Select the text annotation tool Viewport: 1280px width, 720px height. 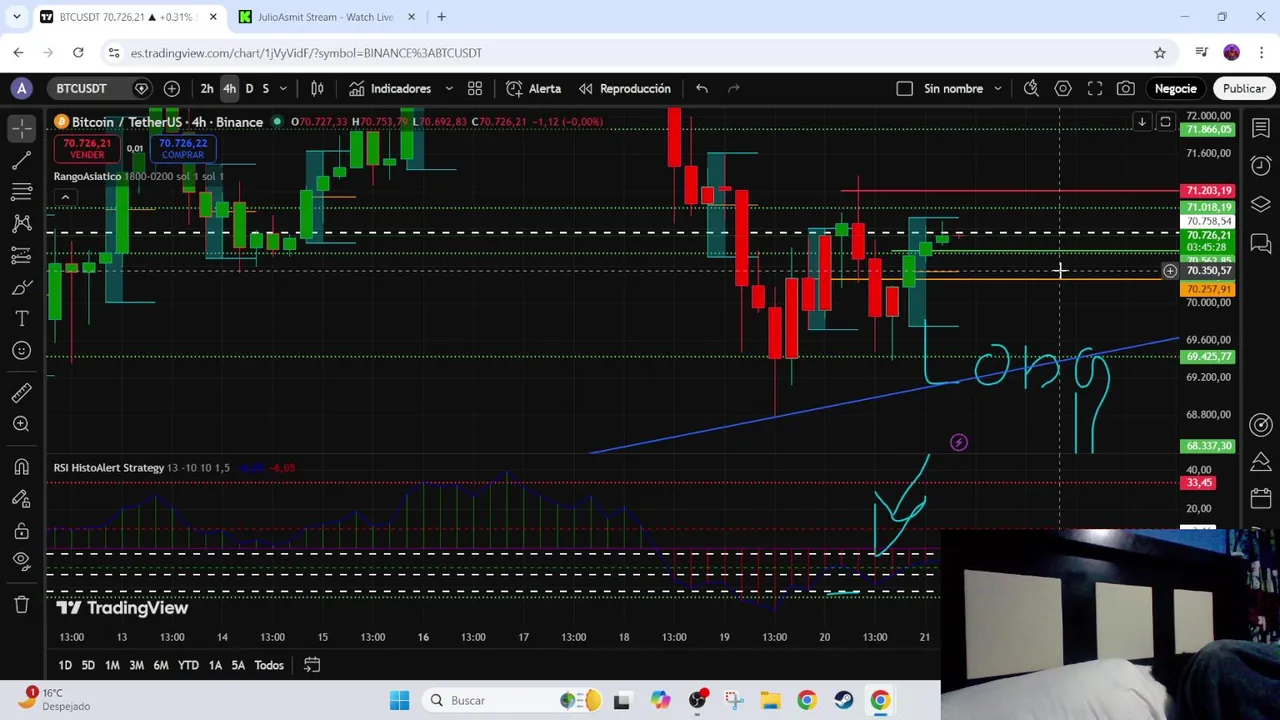(x=22, y=319)
